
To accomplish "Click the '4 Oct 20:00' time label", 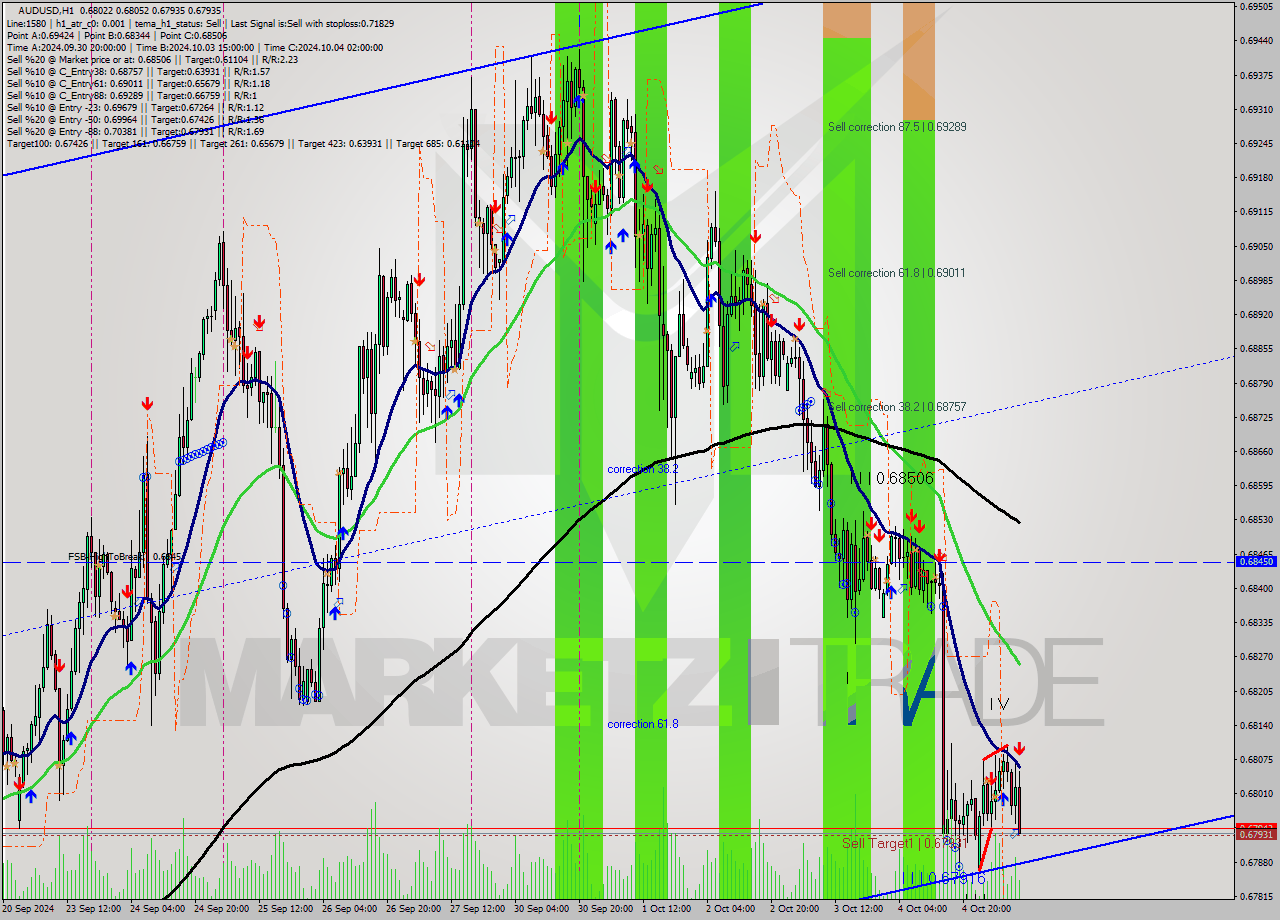I will 987,909.
